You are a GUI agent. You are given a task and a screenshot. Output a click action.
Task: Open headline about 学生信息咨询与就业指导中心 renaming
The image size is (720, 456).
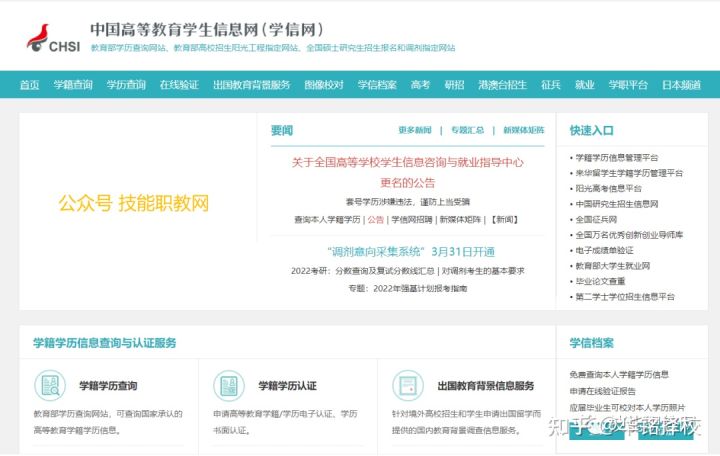pos(408,162)
